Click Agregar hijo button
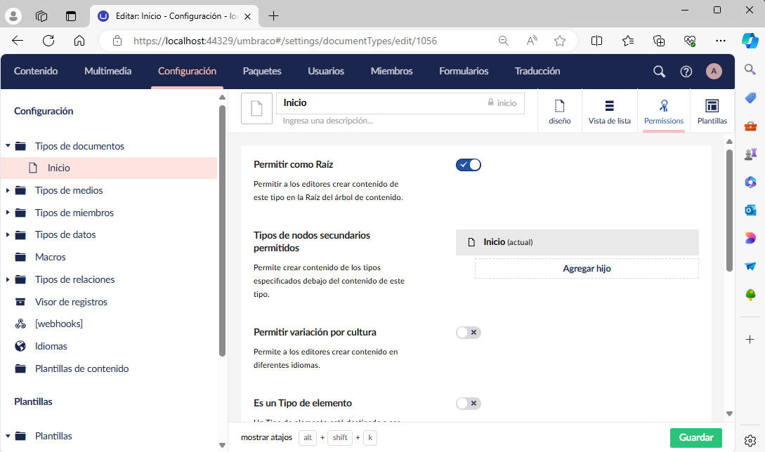The height and width of the screenshot is (452, 765). [x=586, y=268]
